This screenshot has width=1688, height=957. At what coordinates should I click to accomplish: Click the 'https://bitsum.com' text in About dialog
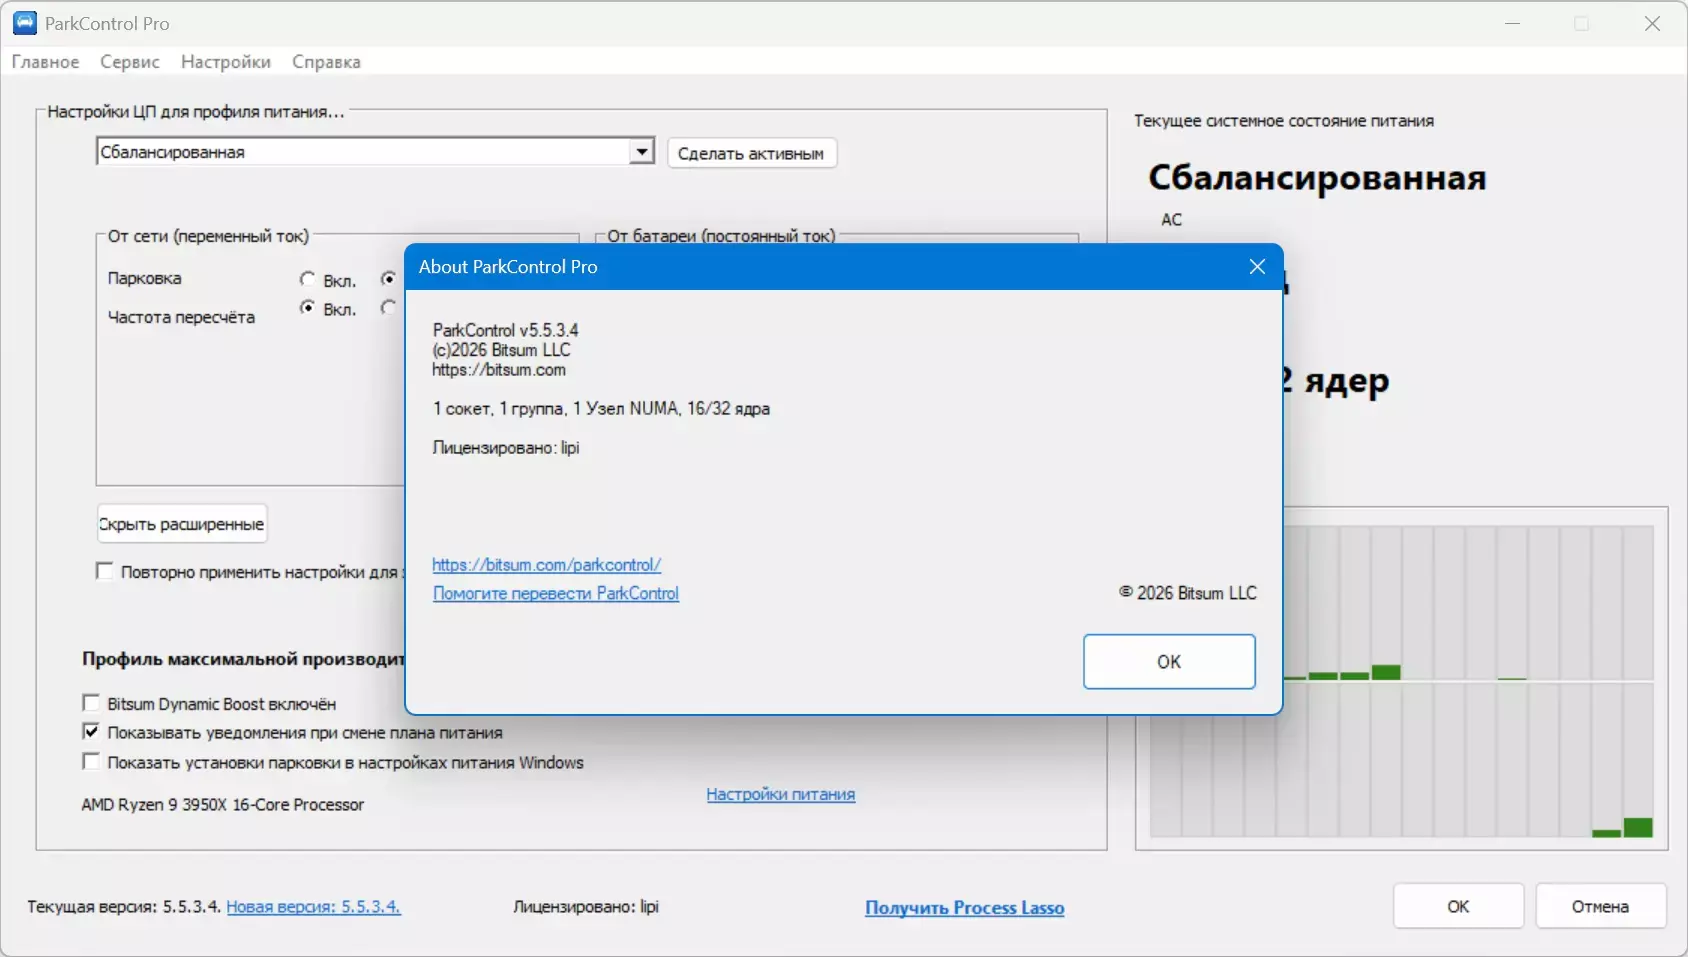[499, 369]
